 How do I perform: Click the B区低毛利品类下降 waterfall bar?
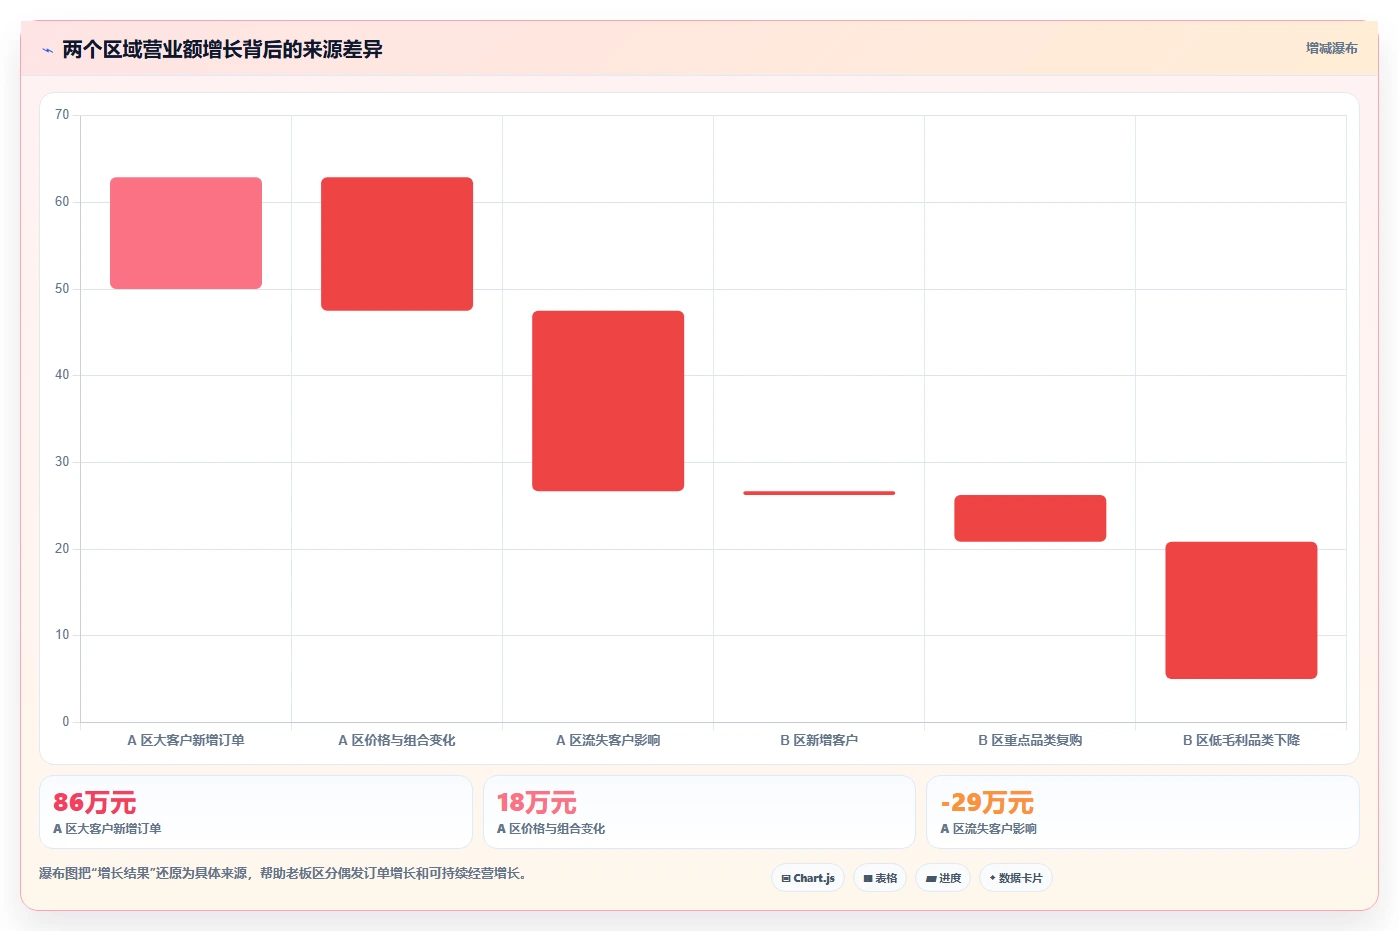tap(1241, 610)
